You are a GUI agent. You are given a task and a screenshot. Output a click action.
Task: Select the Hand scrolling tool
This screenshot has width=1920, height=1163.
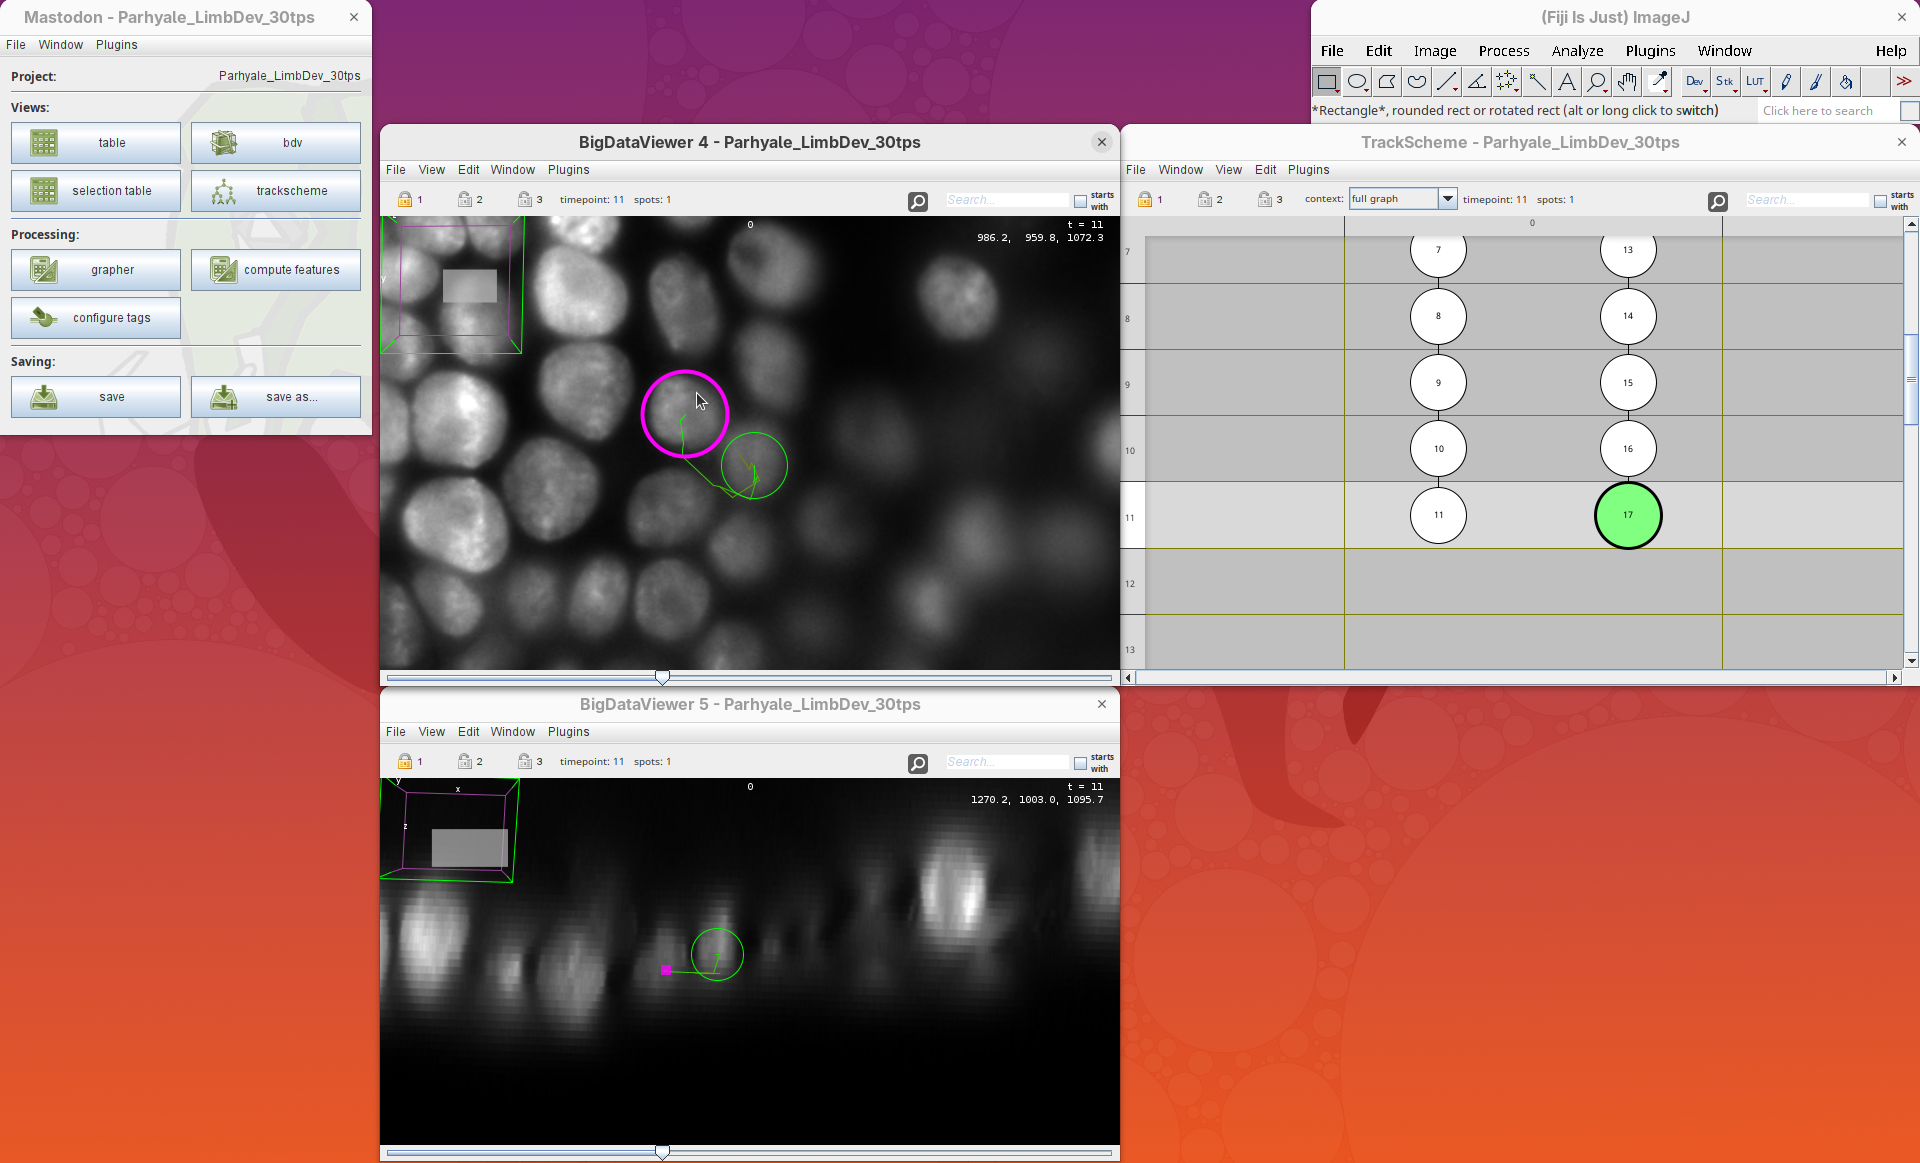1627,82
